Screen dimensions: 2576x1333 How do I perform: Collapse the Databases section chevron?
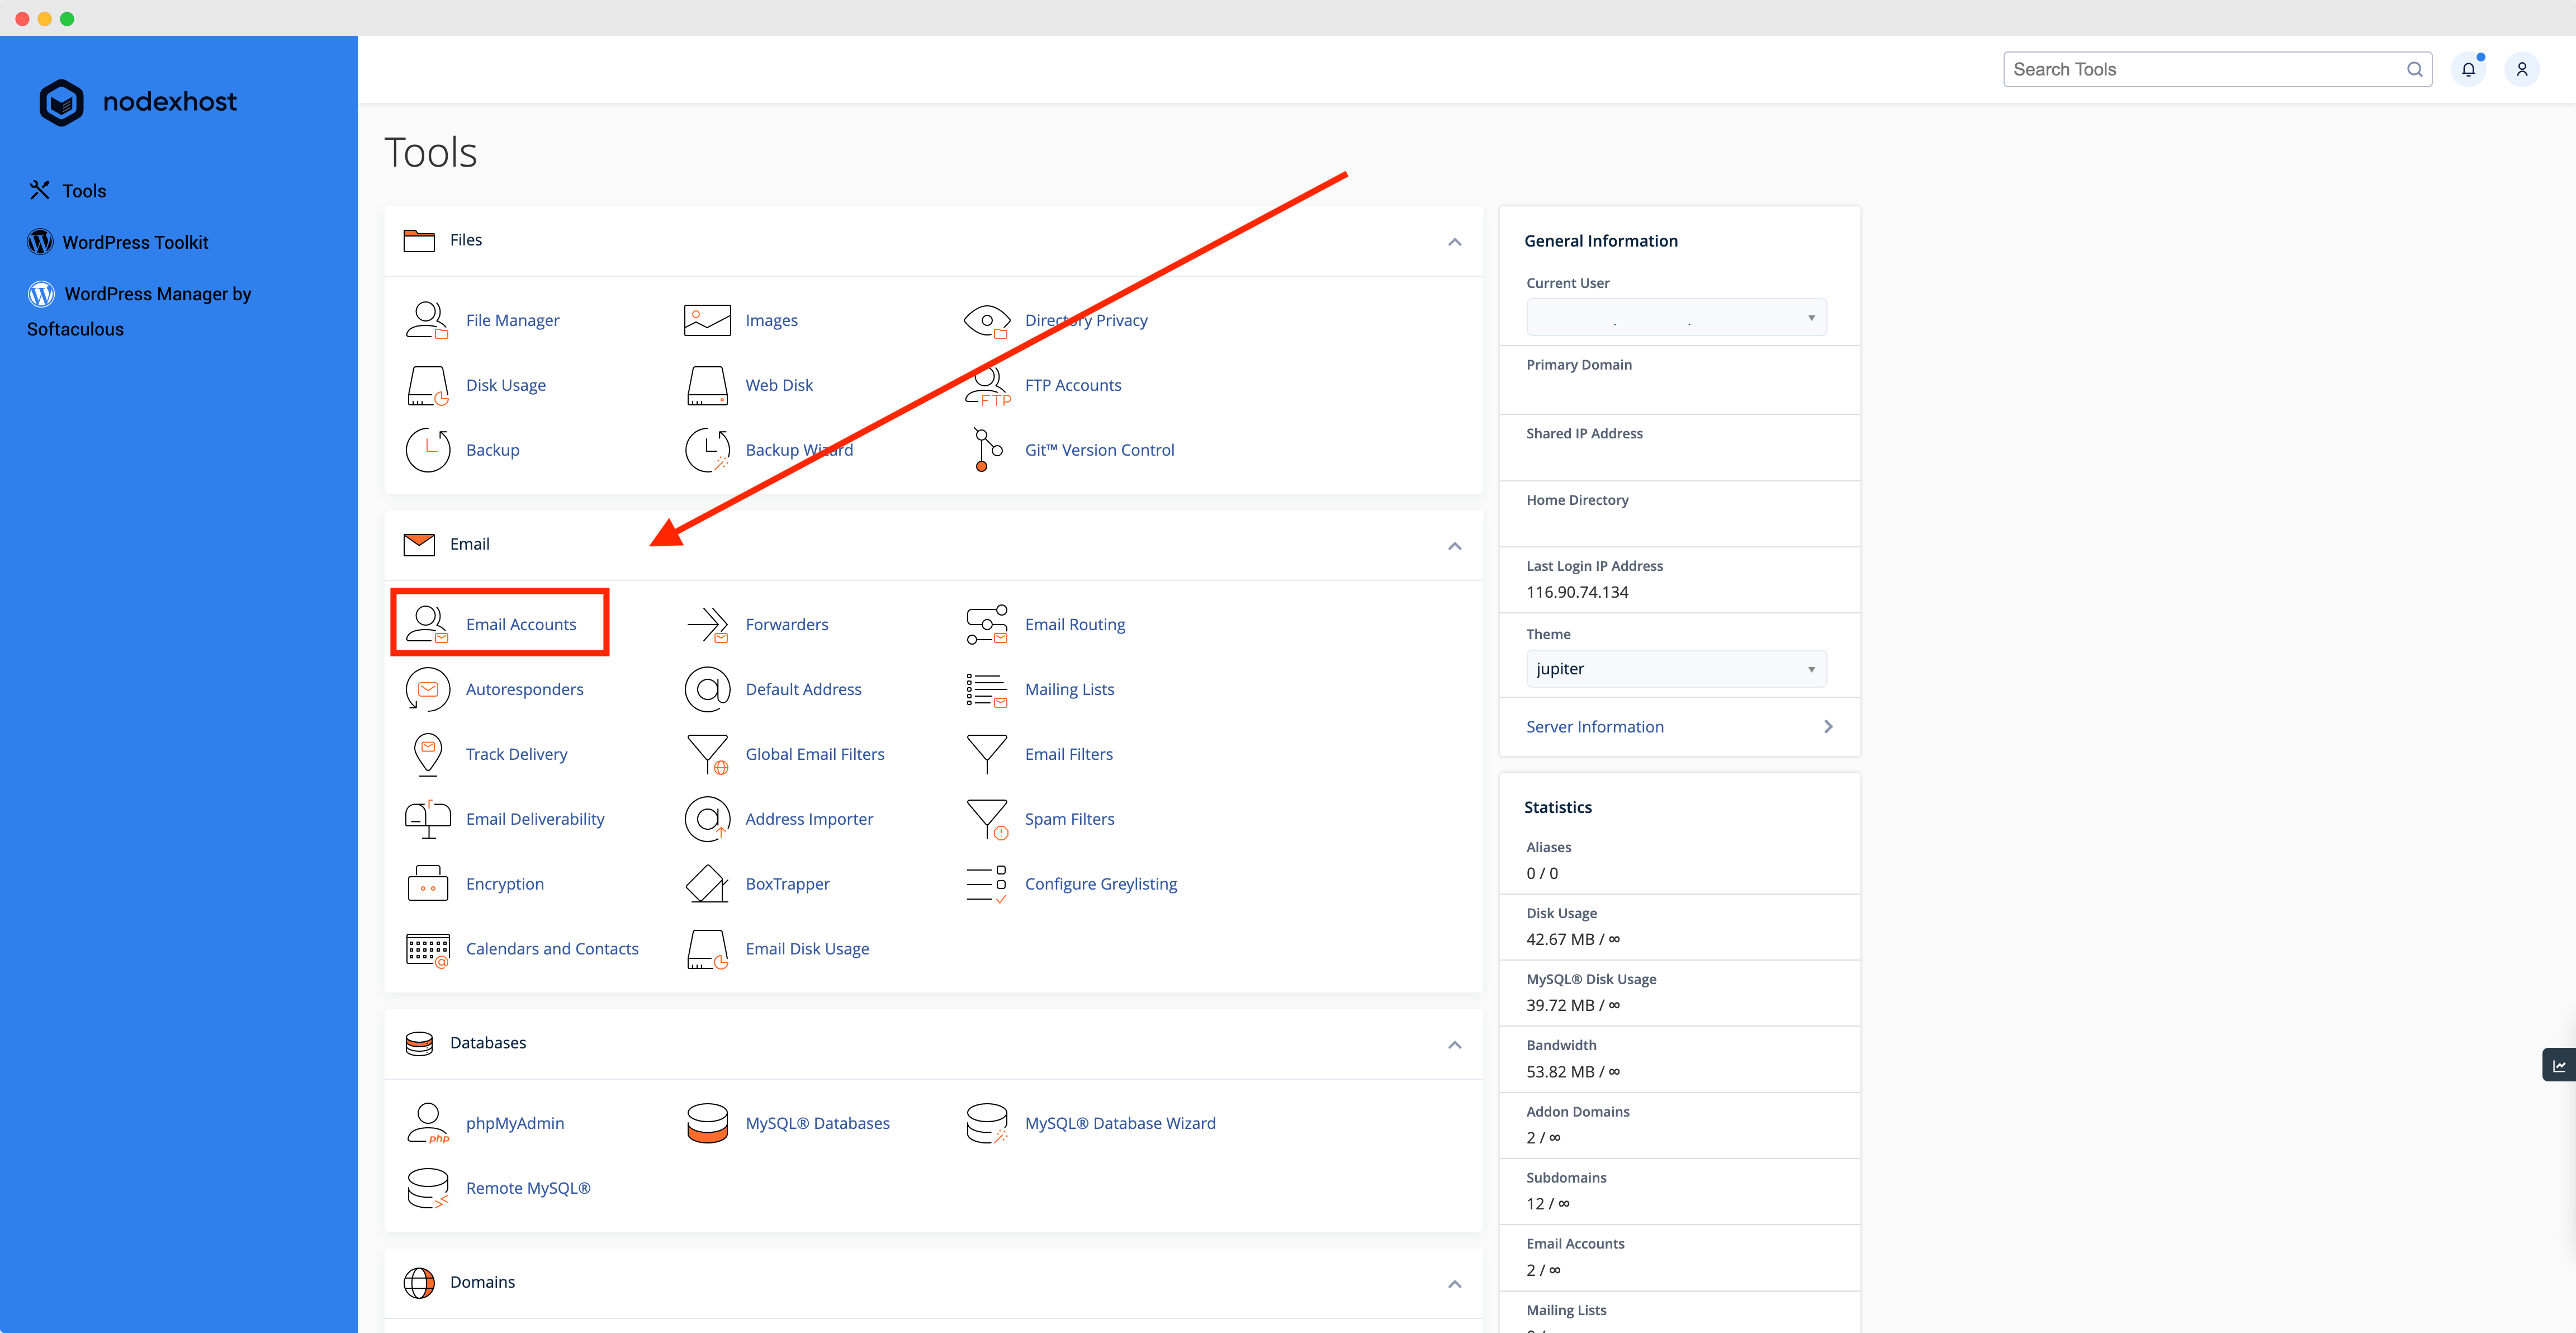tap(1454, 1045)
